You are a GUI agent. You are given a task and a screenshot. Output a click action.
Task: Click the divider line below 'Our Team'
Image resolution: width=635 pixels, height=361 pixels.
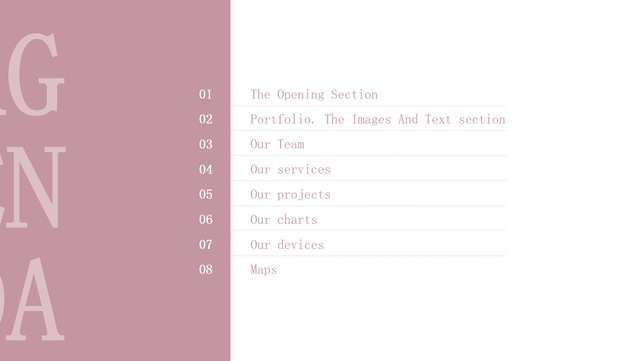pos(369,156)
